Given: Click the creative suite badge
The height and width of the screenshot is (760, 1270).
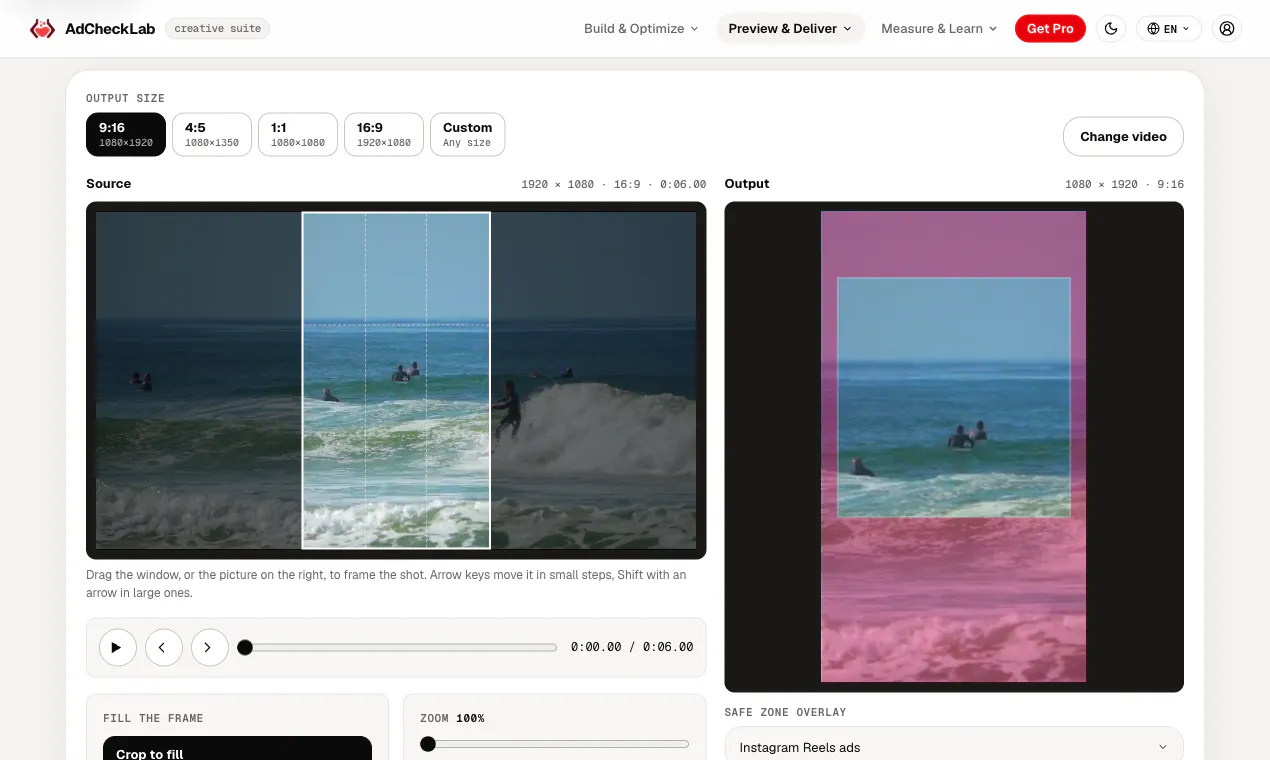Looking at the screenshot, I should (217, 29).
